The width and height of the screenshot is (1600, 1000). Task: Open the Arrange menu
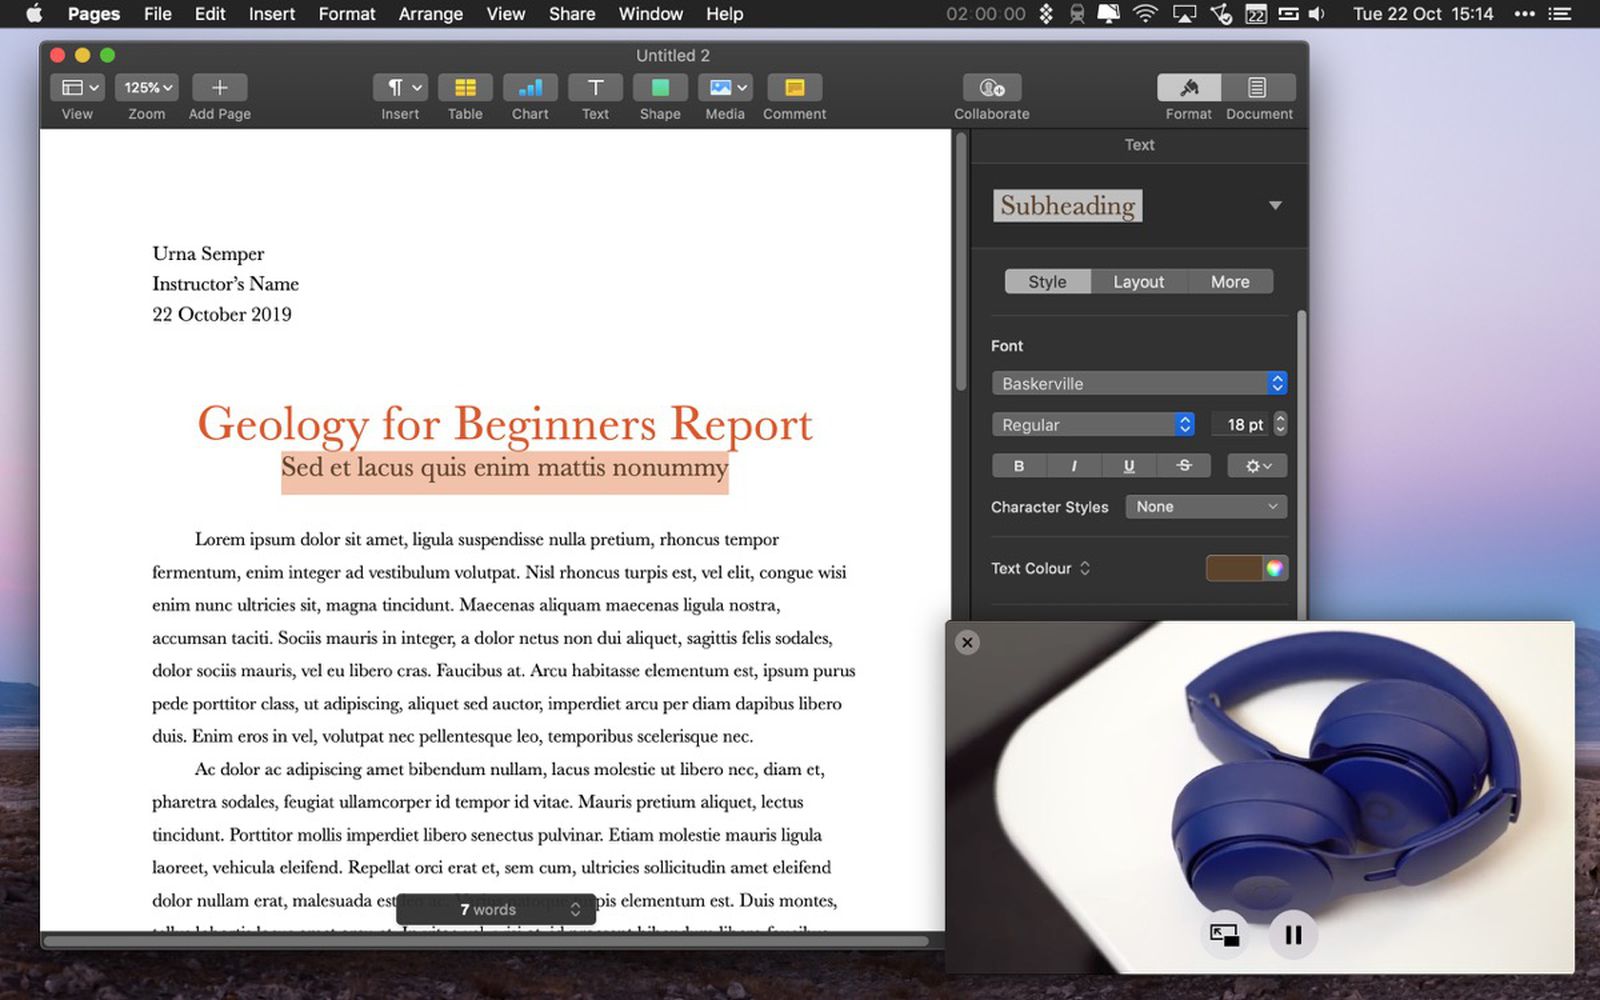pyautogui.click(x=430, y=14)
